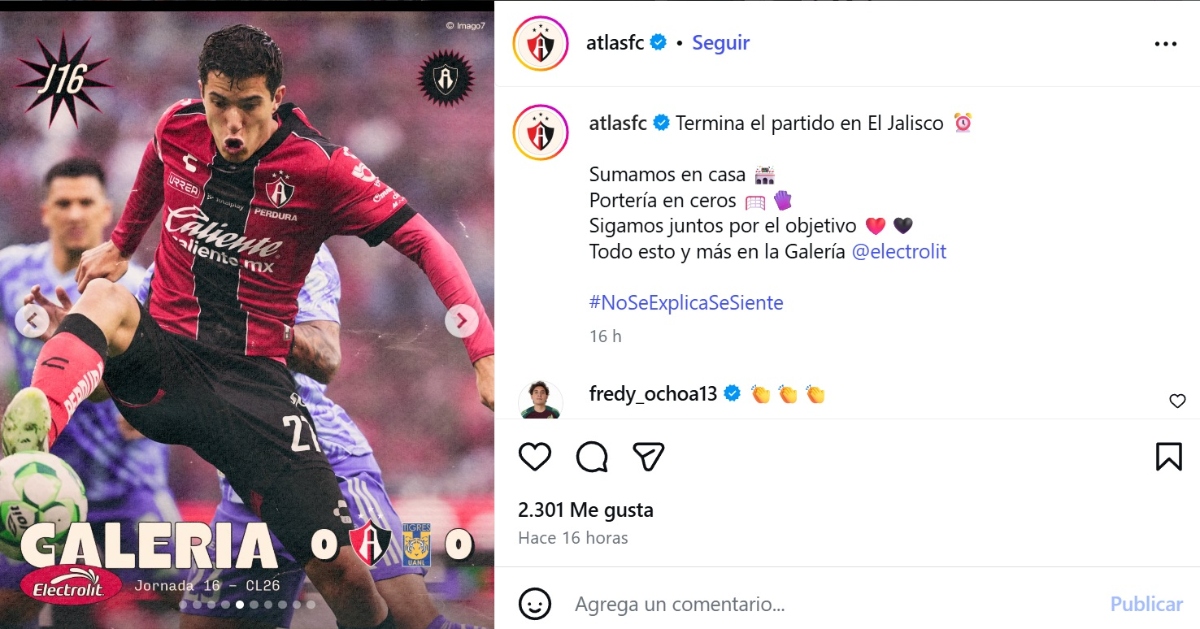Open the comment bubble icon
The image size is (1200, 629).
[592, 457]
